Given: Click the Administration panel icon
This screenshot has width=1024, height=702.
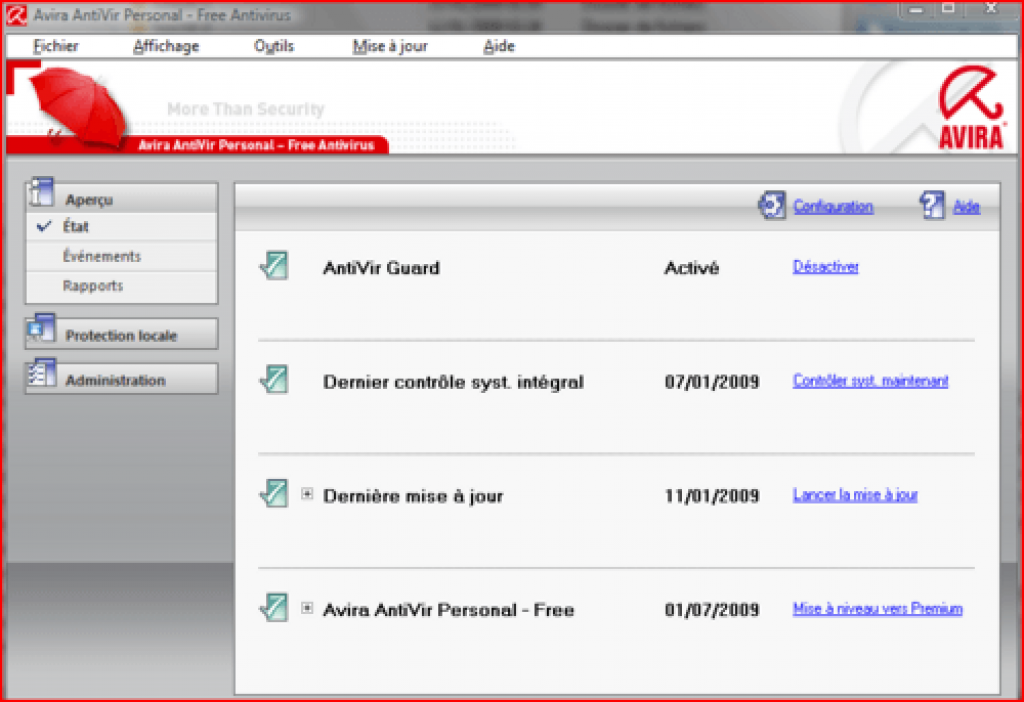Looking at the screenshot, I should [41, 374].
